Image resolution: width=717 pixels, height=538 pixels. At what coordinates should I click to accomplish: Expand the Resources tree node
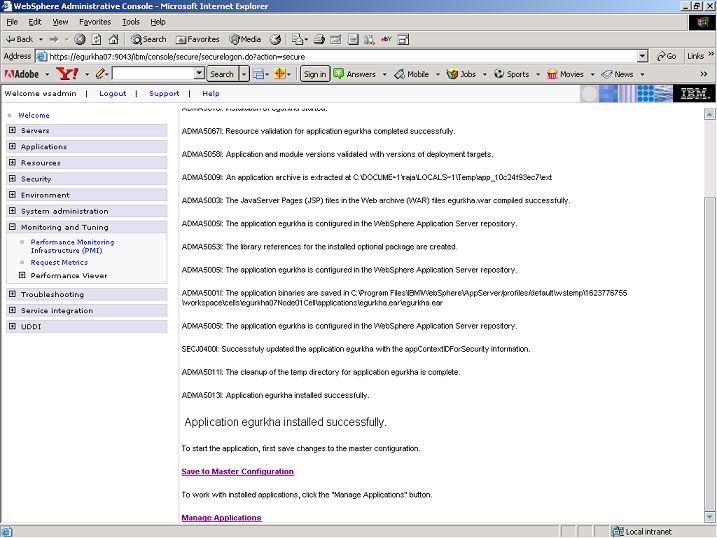pos(12,162)
